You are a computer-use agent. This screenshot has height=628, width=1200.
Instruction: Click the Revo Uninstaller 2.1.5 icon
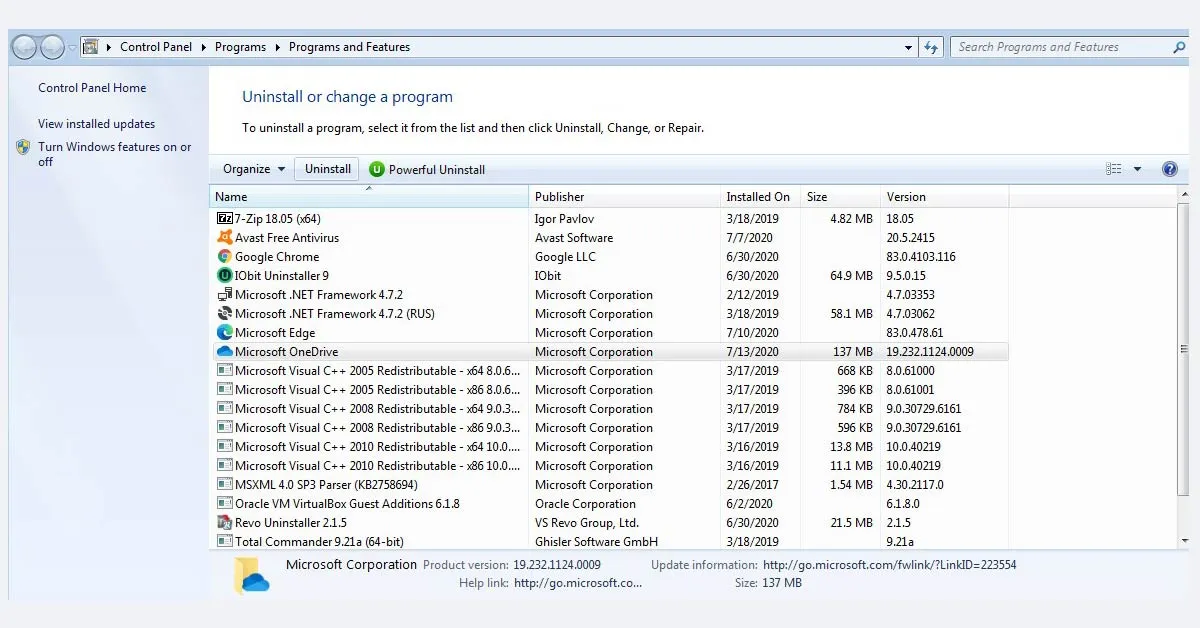click(225, 522)
